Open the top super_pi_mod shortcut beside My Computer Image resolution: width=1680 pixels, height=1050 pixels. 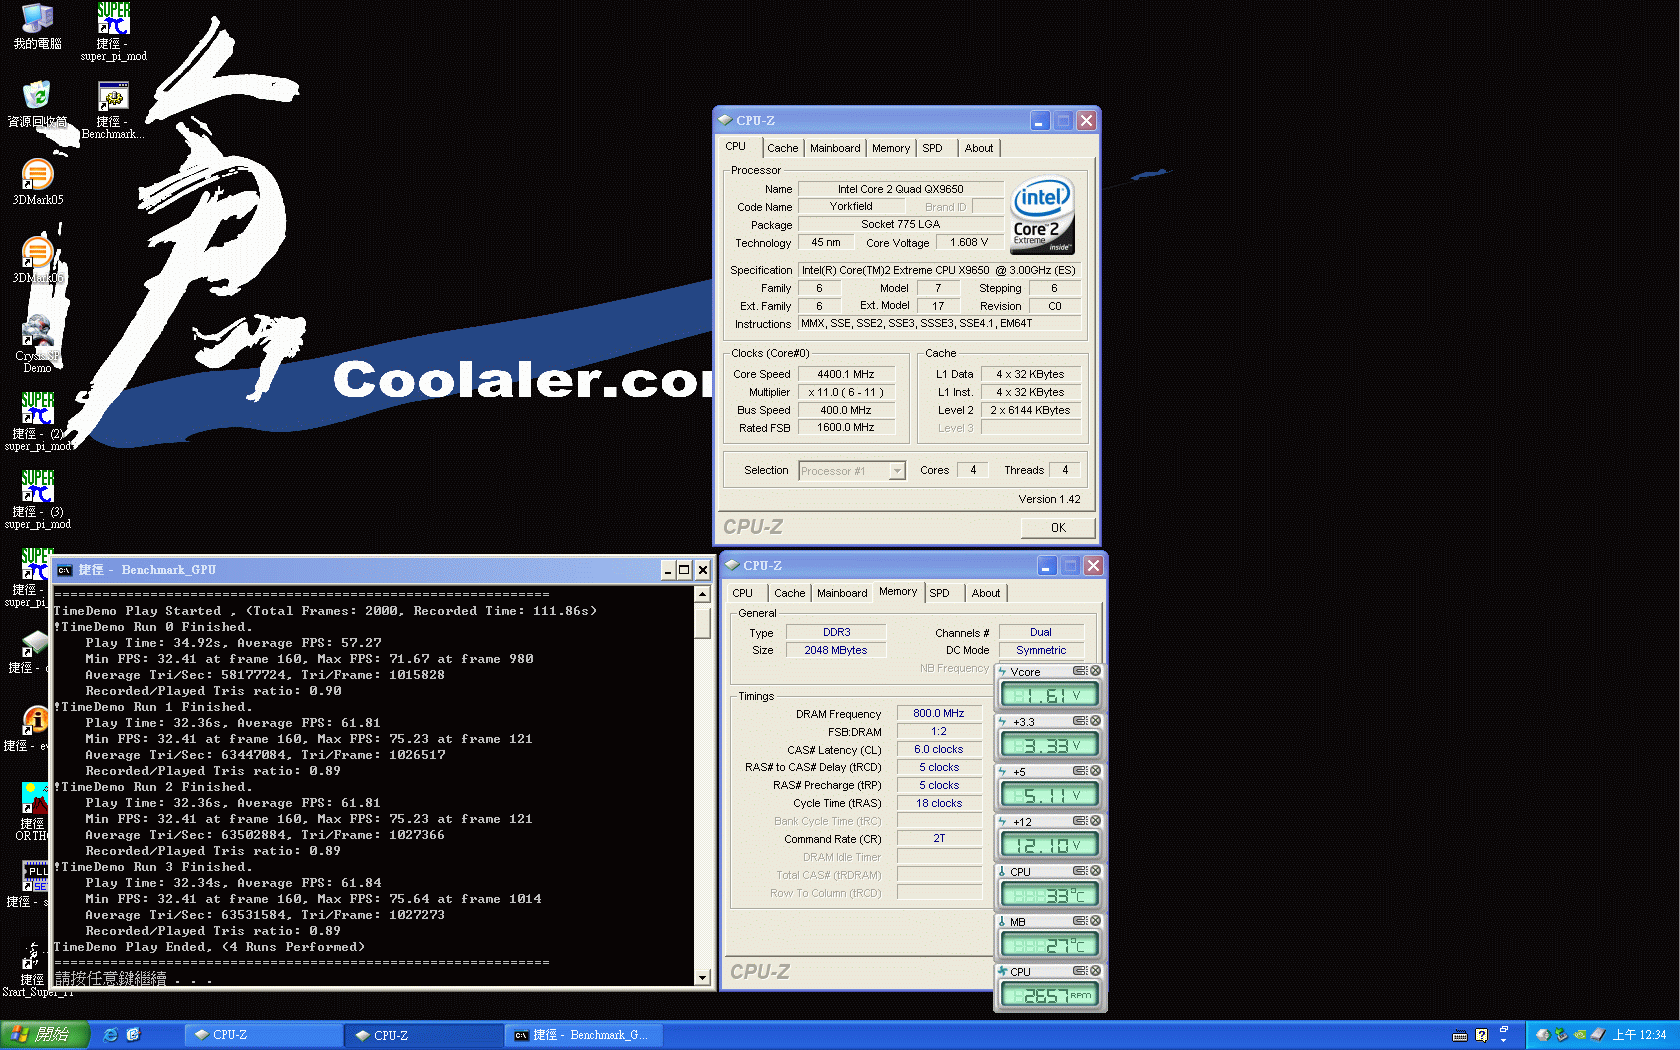(x=113, y=32)
